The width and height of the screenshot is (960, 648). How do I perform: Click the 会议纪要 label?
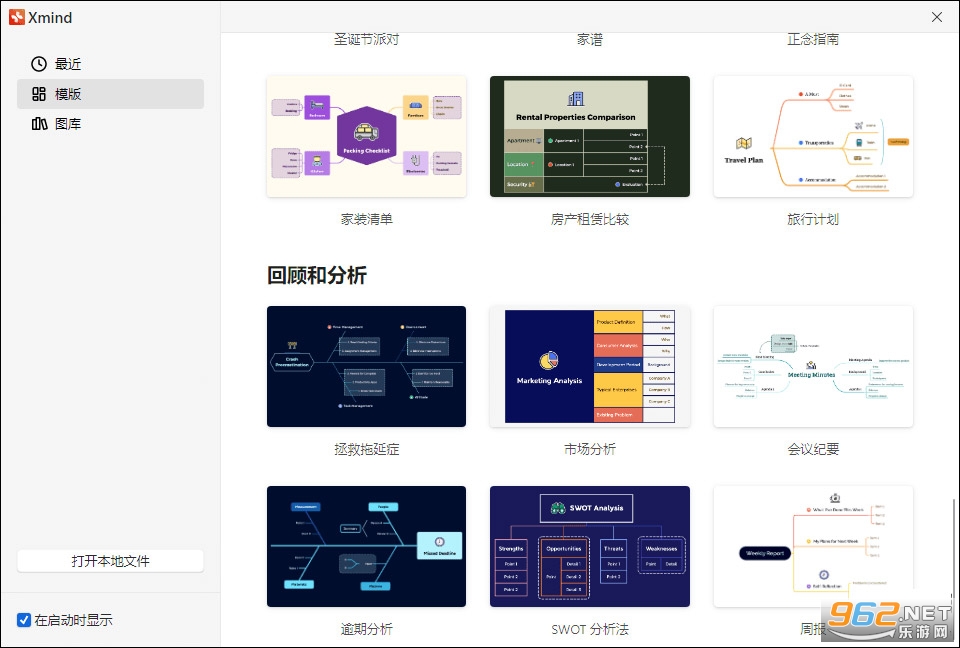[x=813, y=449]
